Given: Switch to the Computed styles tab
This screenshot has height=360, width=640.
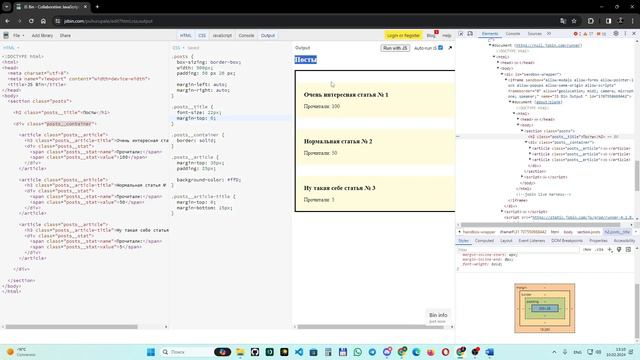Looking at the screenshot, I should coord(484,241).
